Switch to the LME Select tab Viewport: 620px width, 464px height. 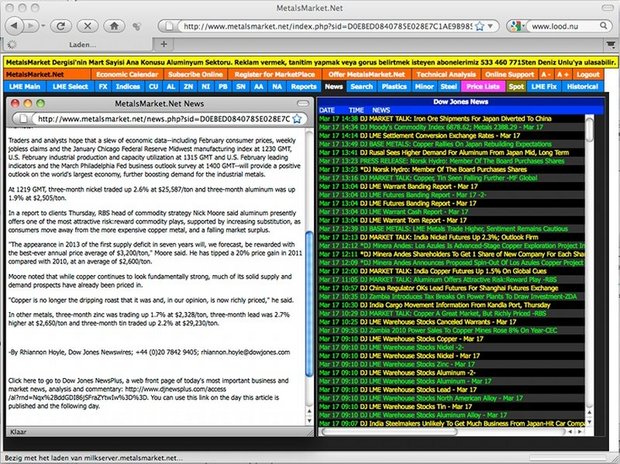coord(70,87)
